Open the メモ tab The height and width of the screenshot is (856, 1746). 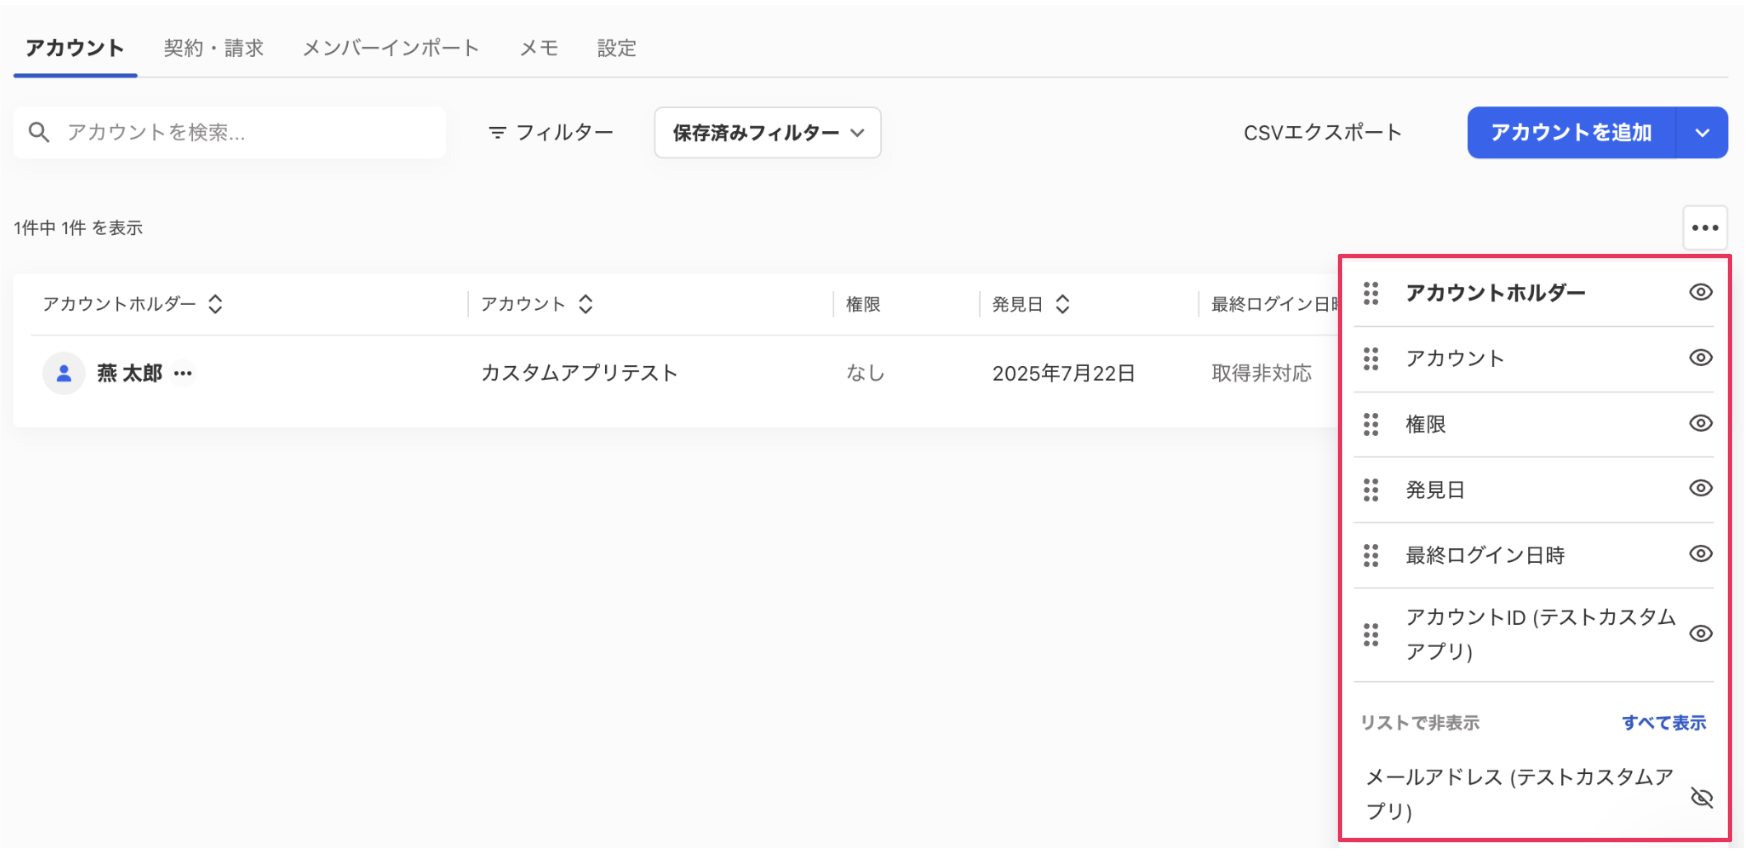pos(539,48)
